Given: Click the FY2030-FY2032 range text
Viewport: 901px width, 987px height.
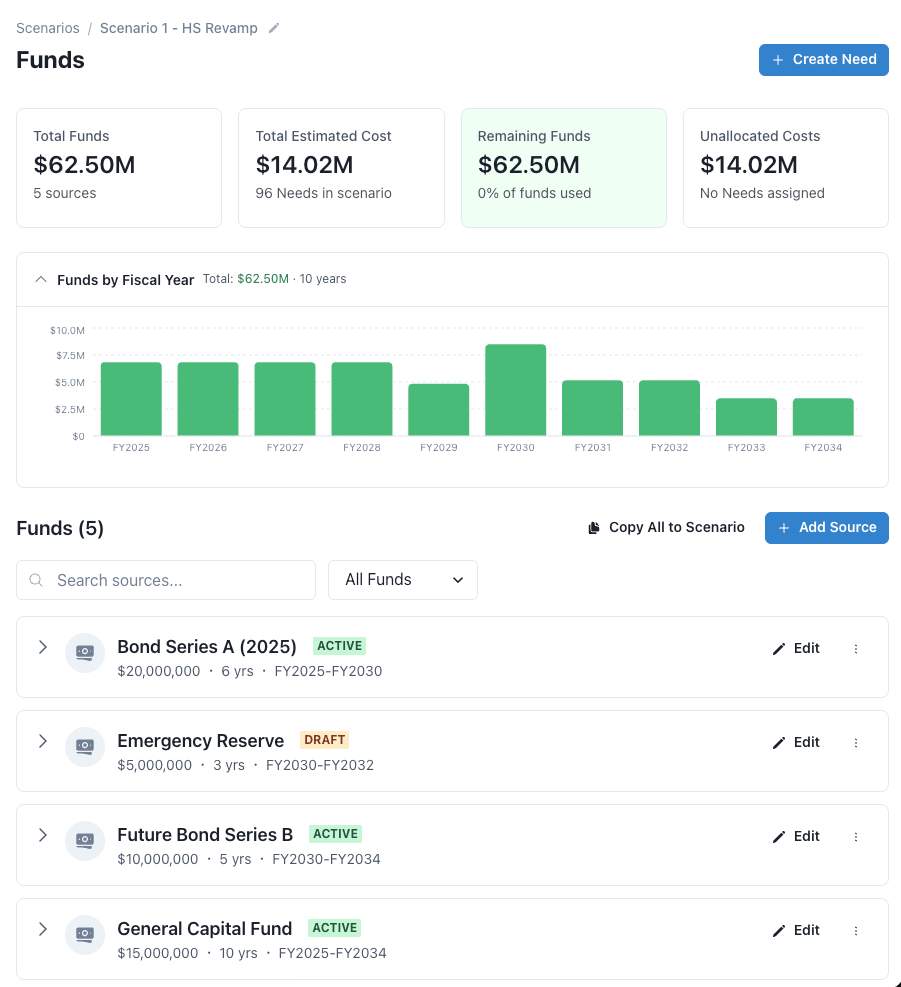Looking at the screenshot, I should point(320,765).
